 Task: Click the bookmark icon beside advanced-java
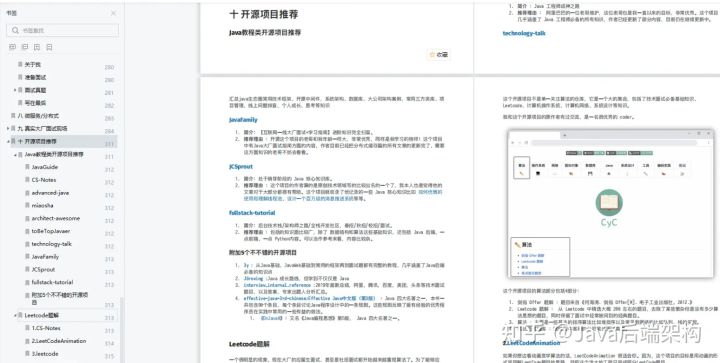[x=27, y=193]
